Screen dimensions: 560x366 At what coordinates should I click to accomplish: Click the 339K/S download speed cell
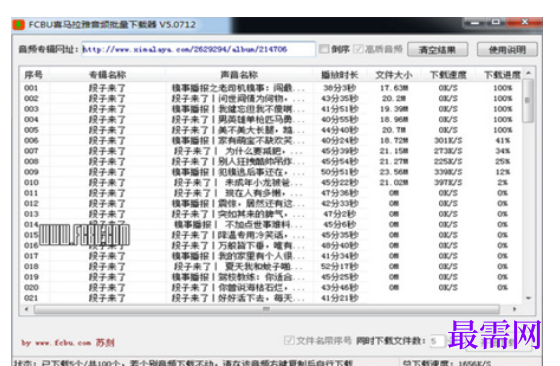[448, 172]
